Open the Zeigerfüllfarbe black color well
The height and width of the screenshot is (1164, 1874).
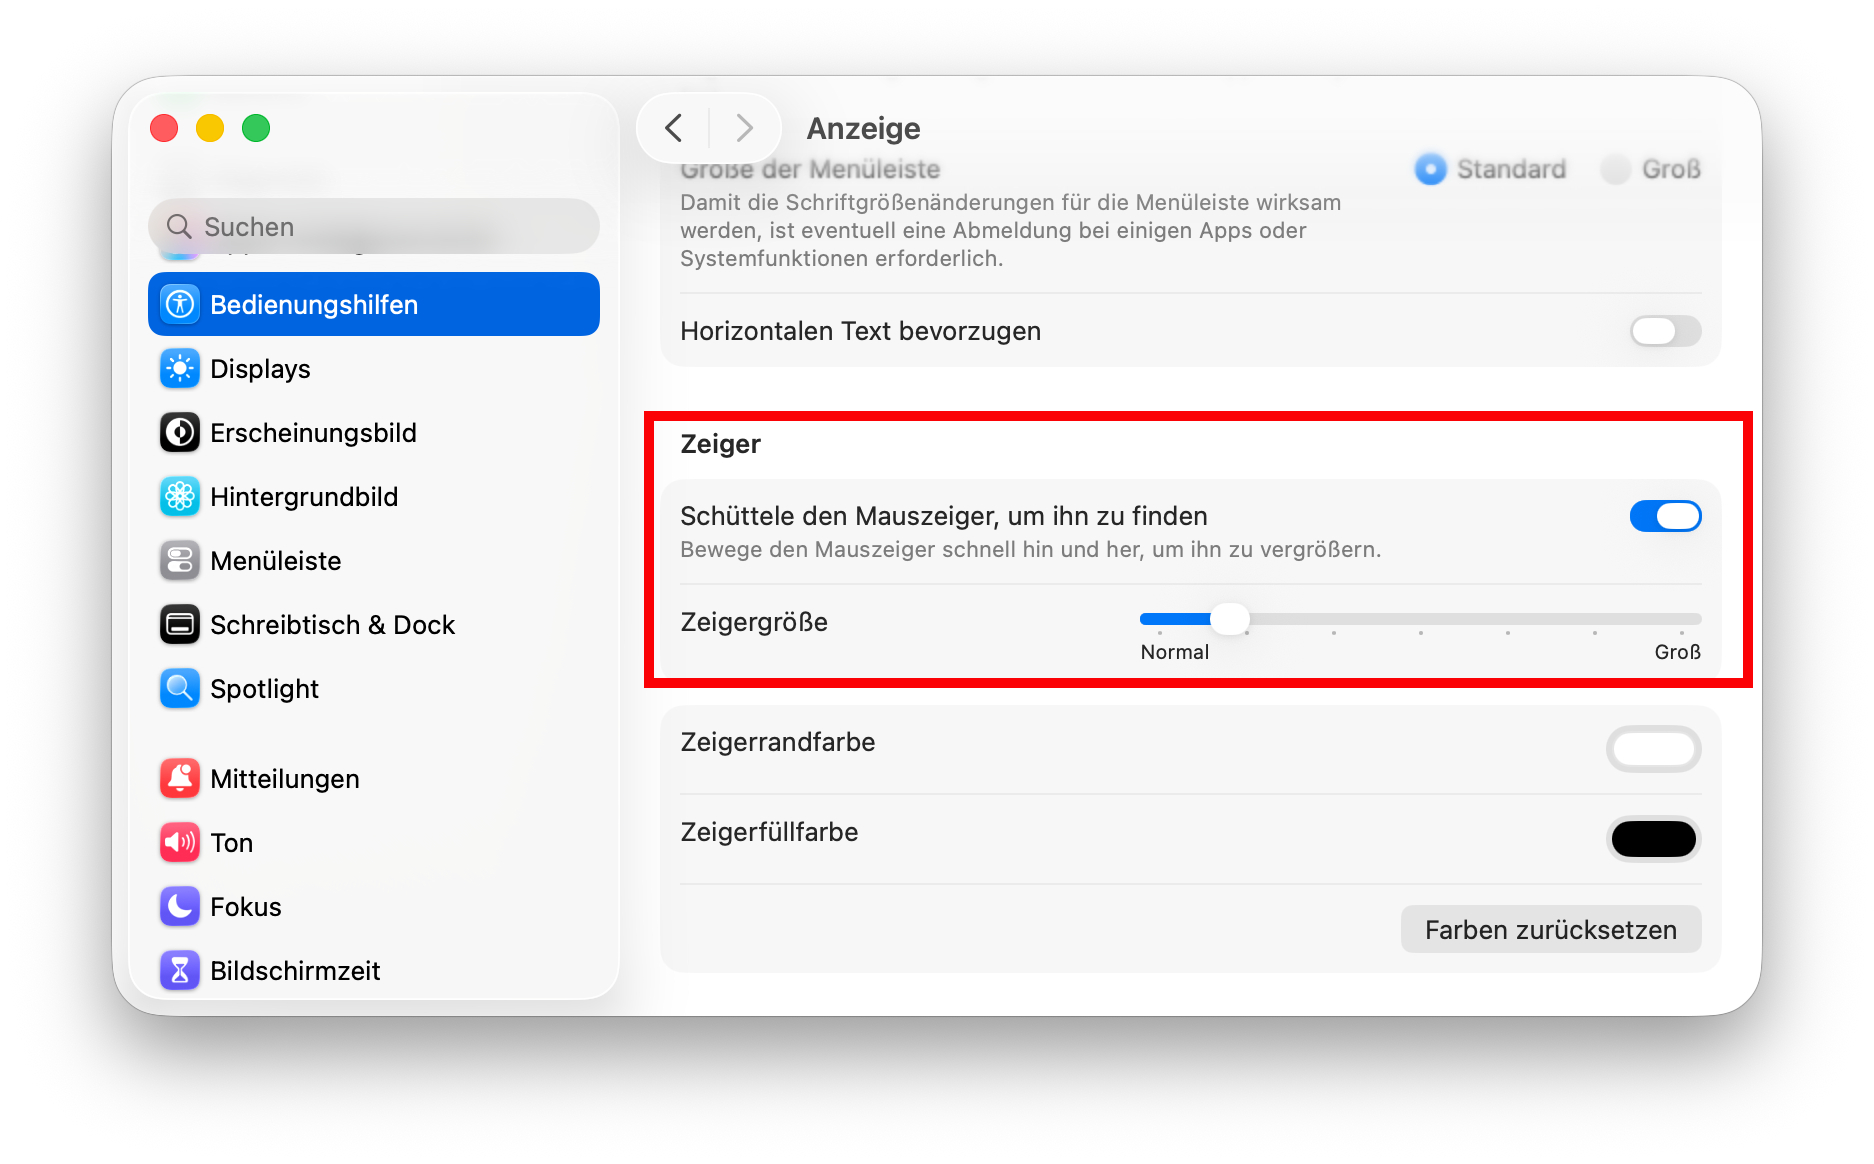pos(1654,839)
